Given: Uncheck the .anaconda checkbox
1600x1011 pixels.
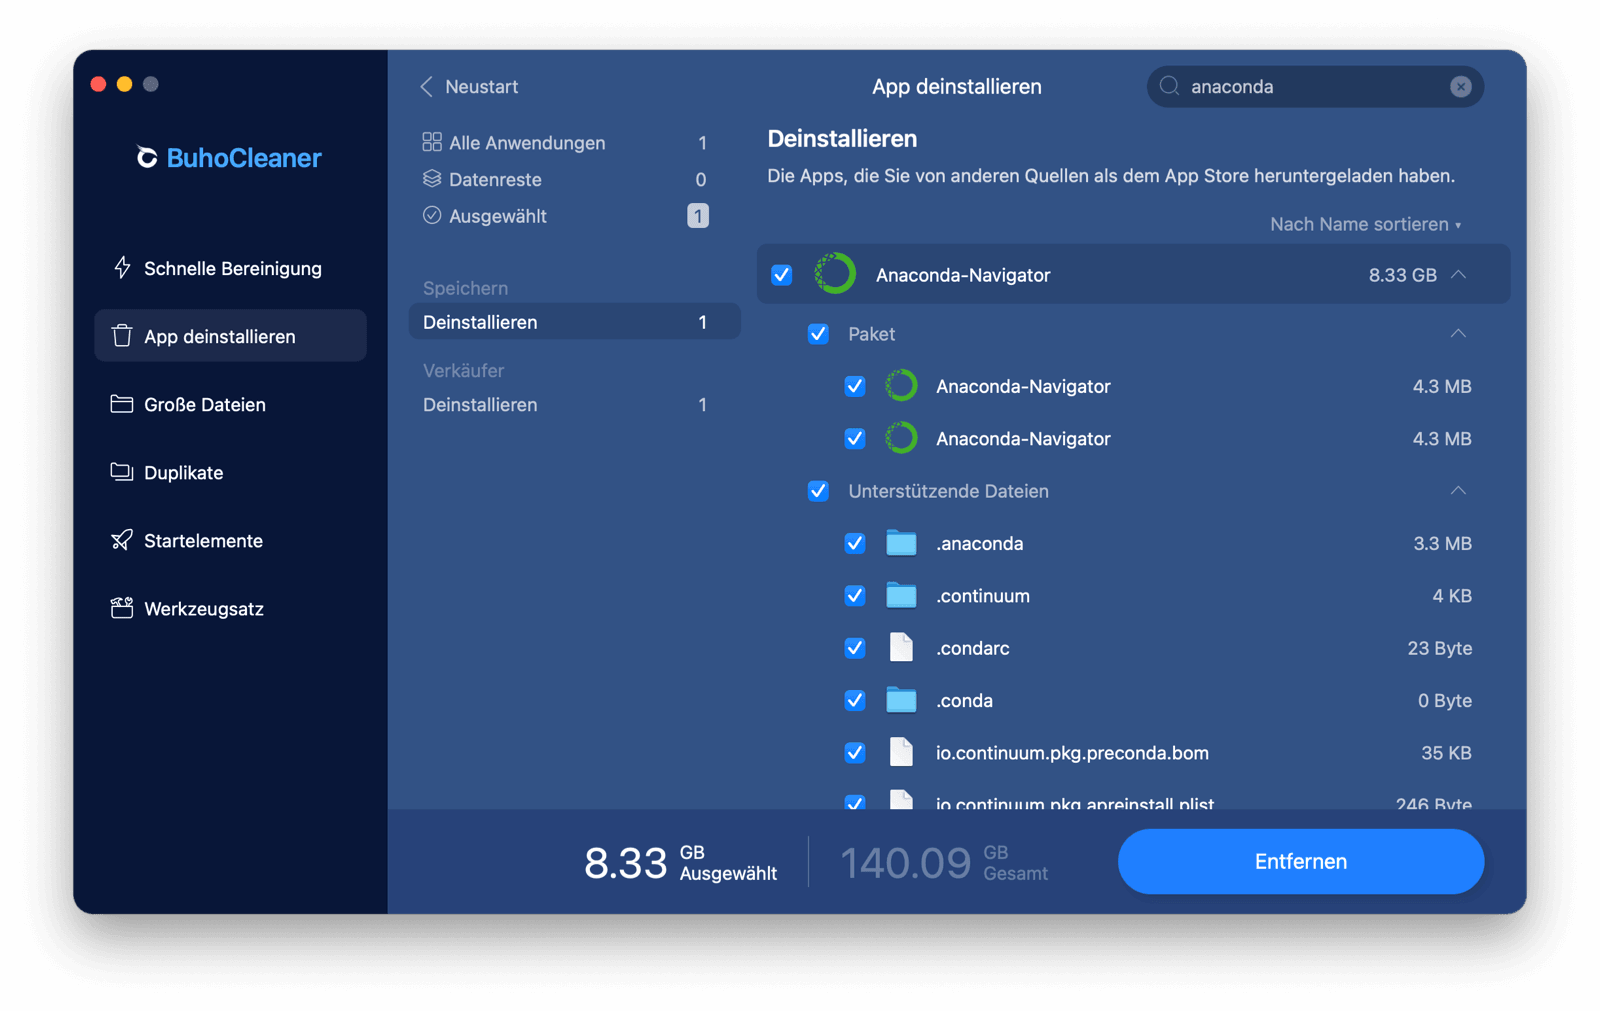Looking at the screenshot, I should coord(855,543).
